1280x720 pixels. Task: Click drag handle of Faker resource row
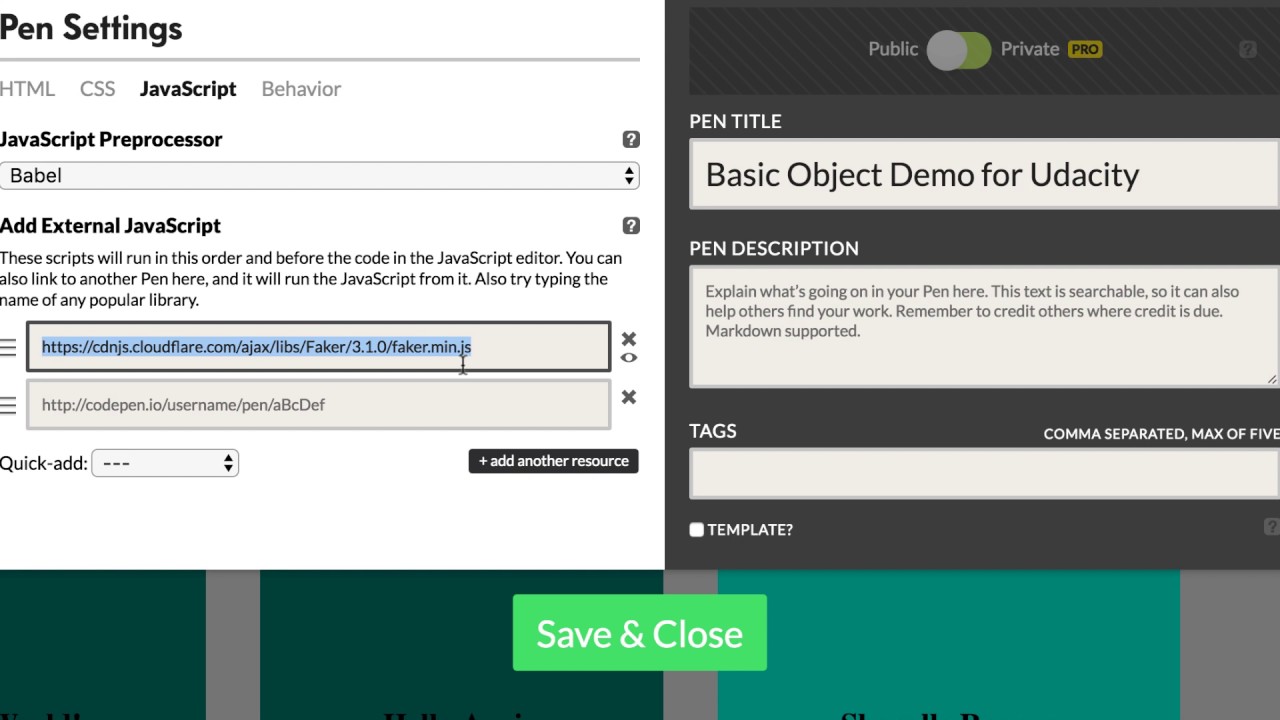(8, 347)
